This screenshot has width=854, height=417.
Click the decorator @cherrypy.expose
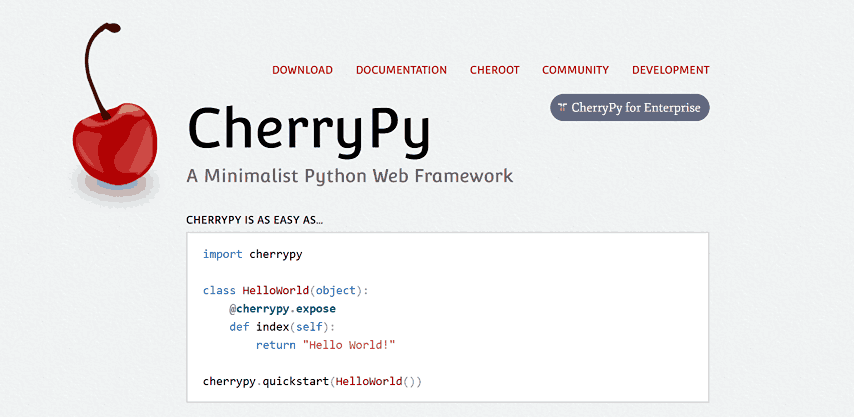(282, 309)
